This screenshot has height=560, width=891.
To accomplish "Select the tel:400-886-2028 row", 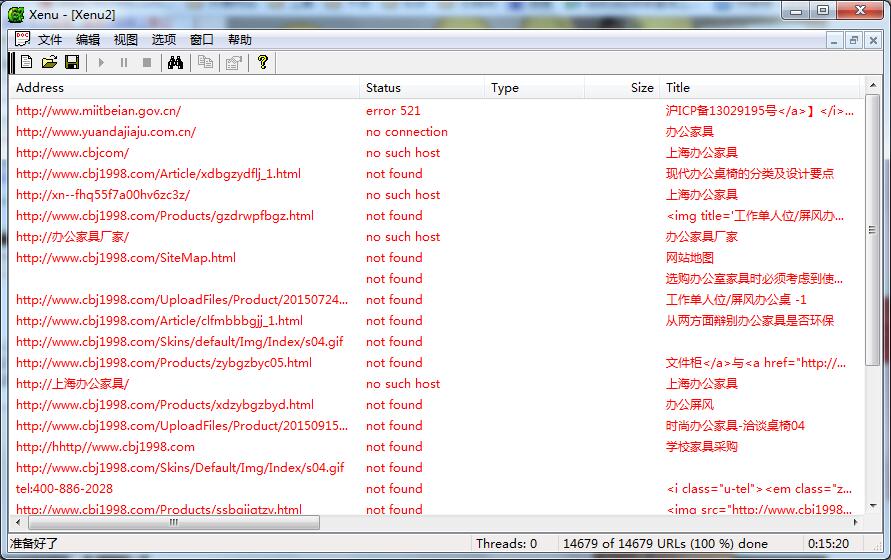I will click(435, 489).
